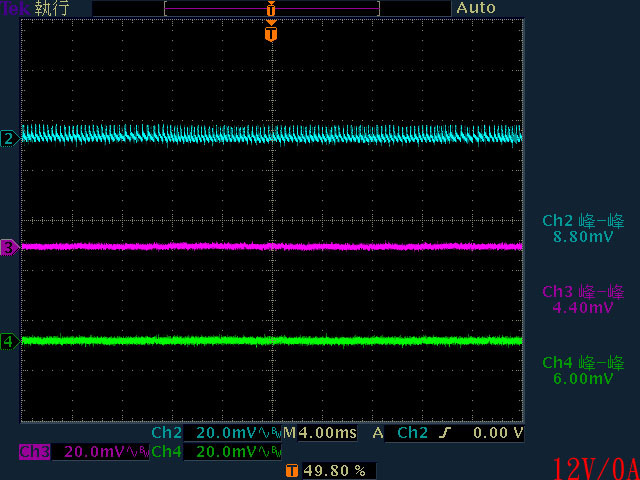Click the Ch2 ground reference marker
Viewport: 640px width, 480px height.
tap(10, 140)
